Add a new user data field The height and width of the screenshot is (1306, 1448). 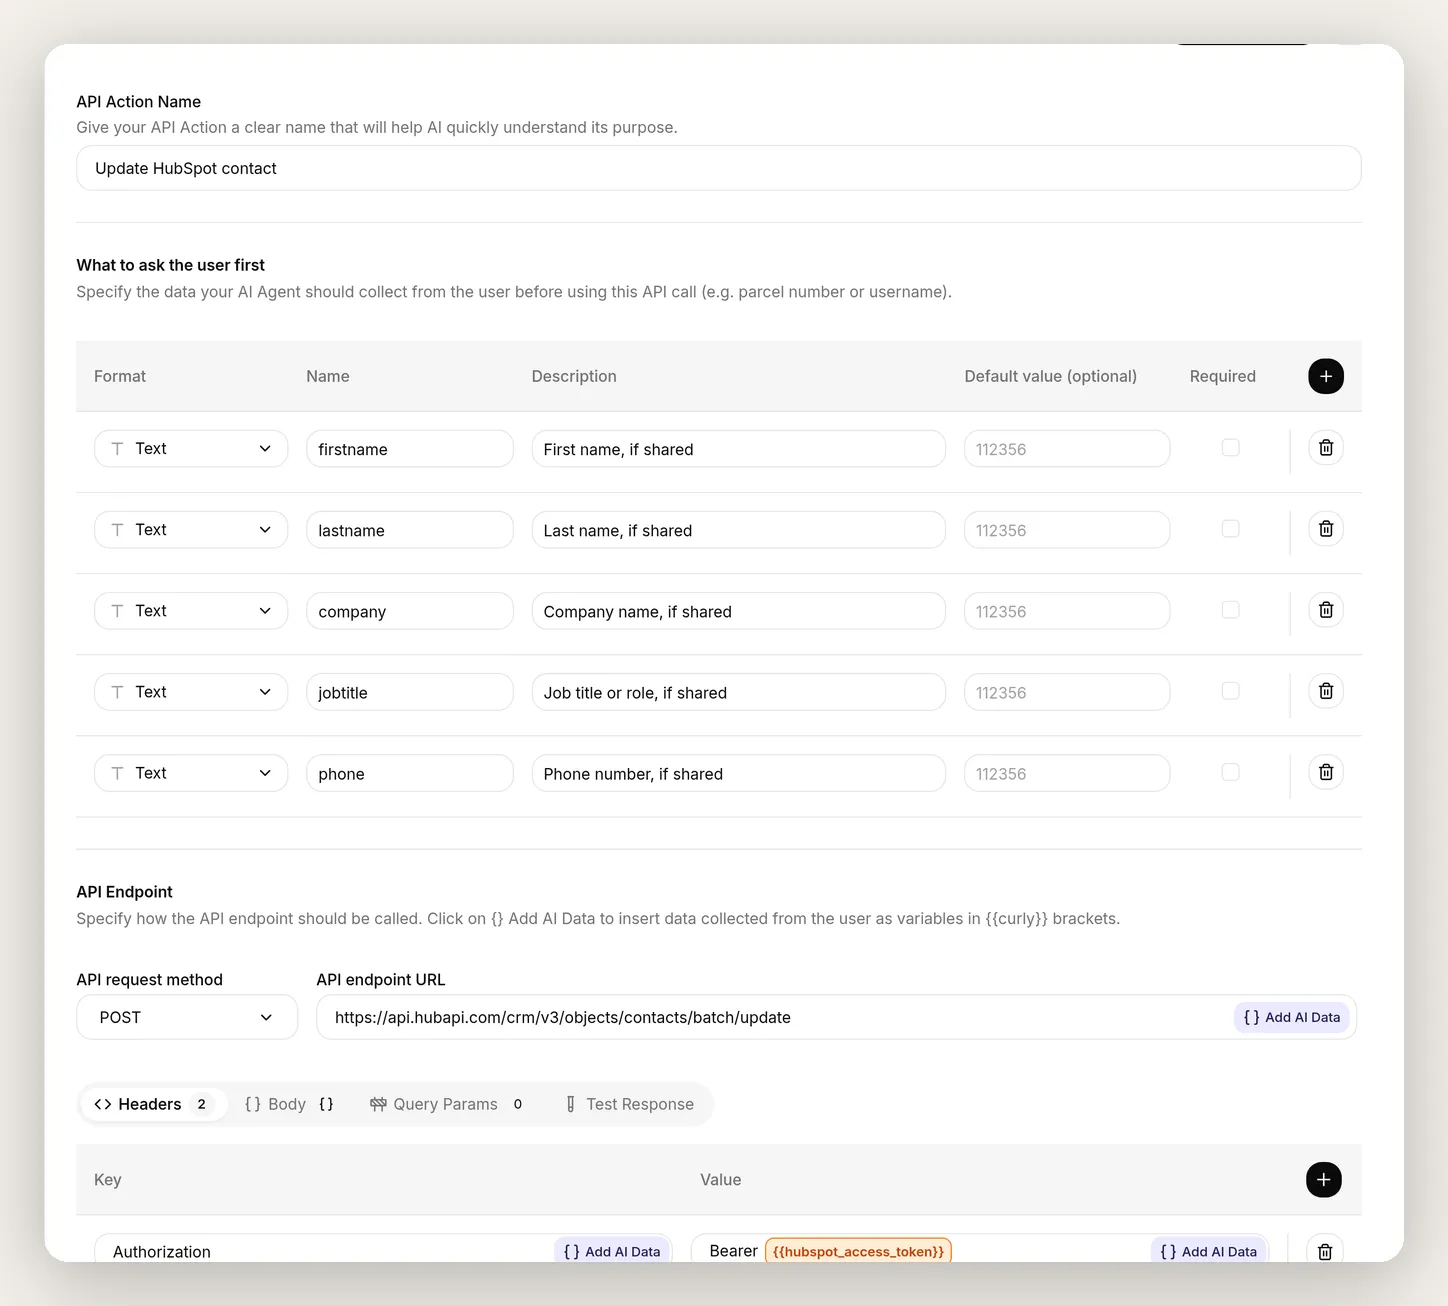1326,376
